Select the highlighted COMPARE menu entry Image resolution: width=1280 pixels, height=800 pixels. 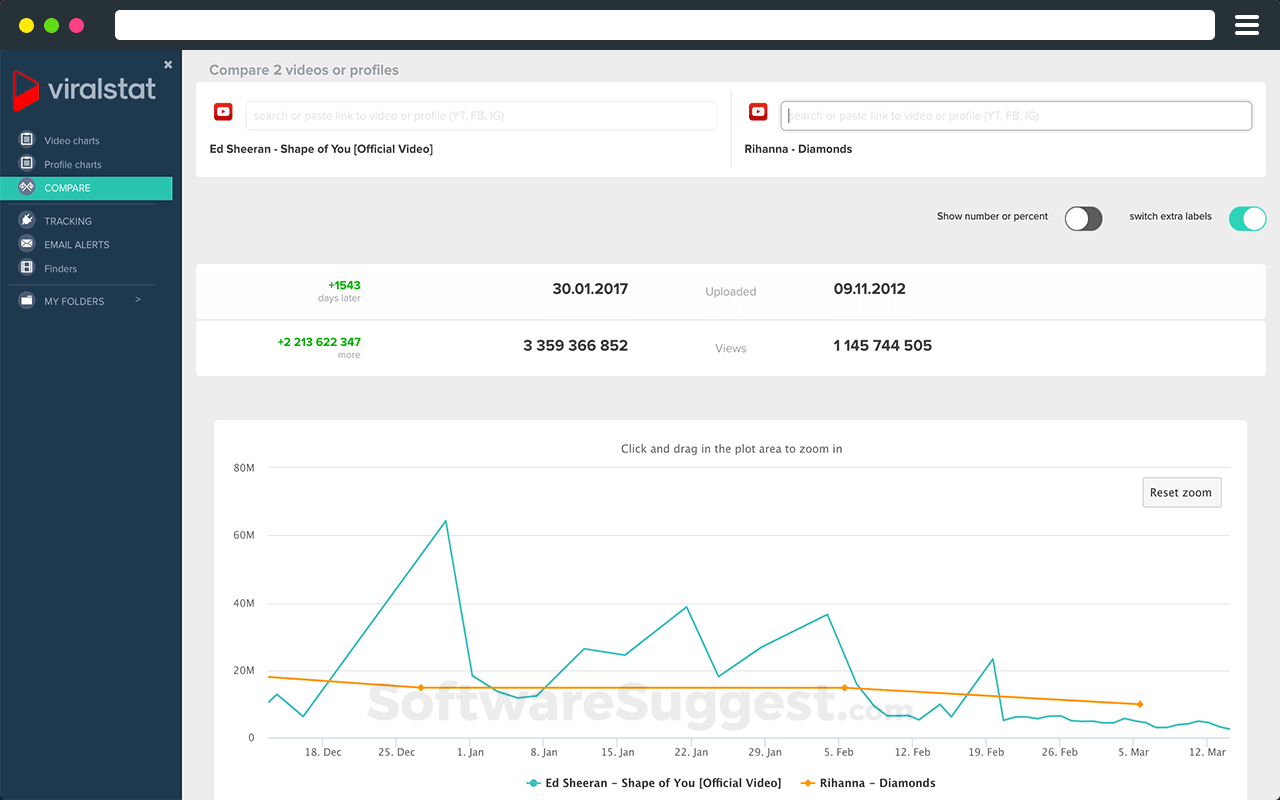click(68, 188)
